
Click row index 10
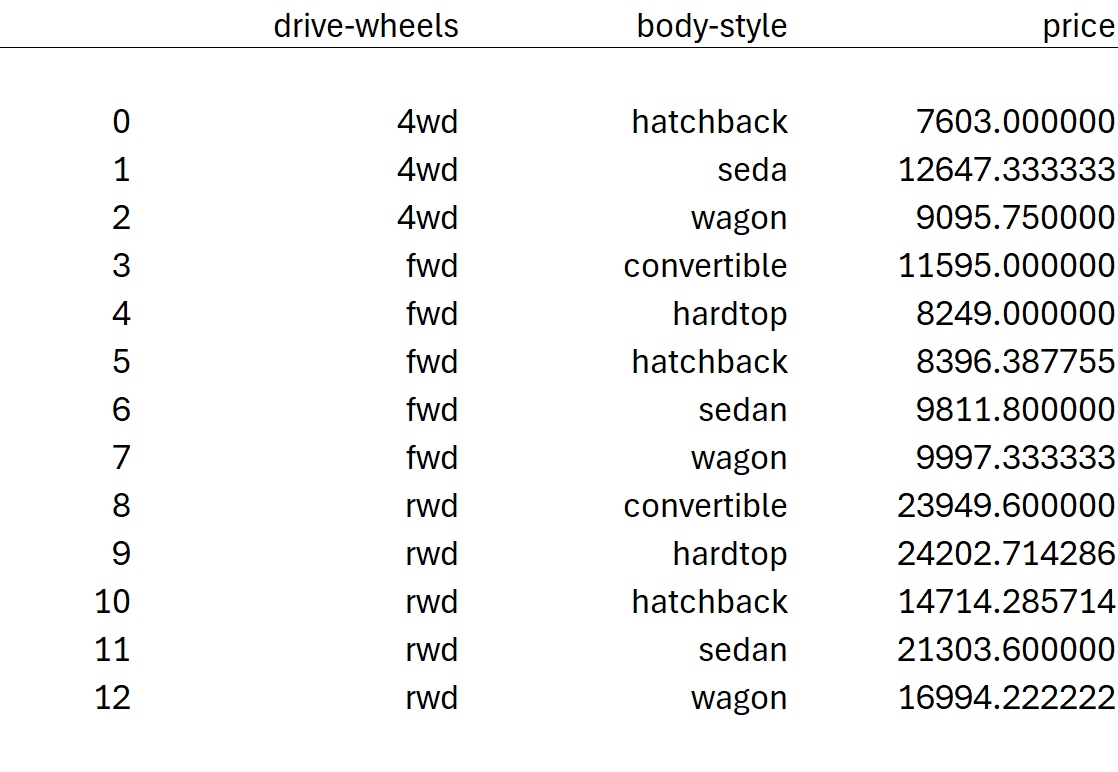coord(112,602)
